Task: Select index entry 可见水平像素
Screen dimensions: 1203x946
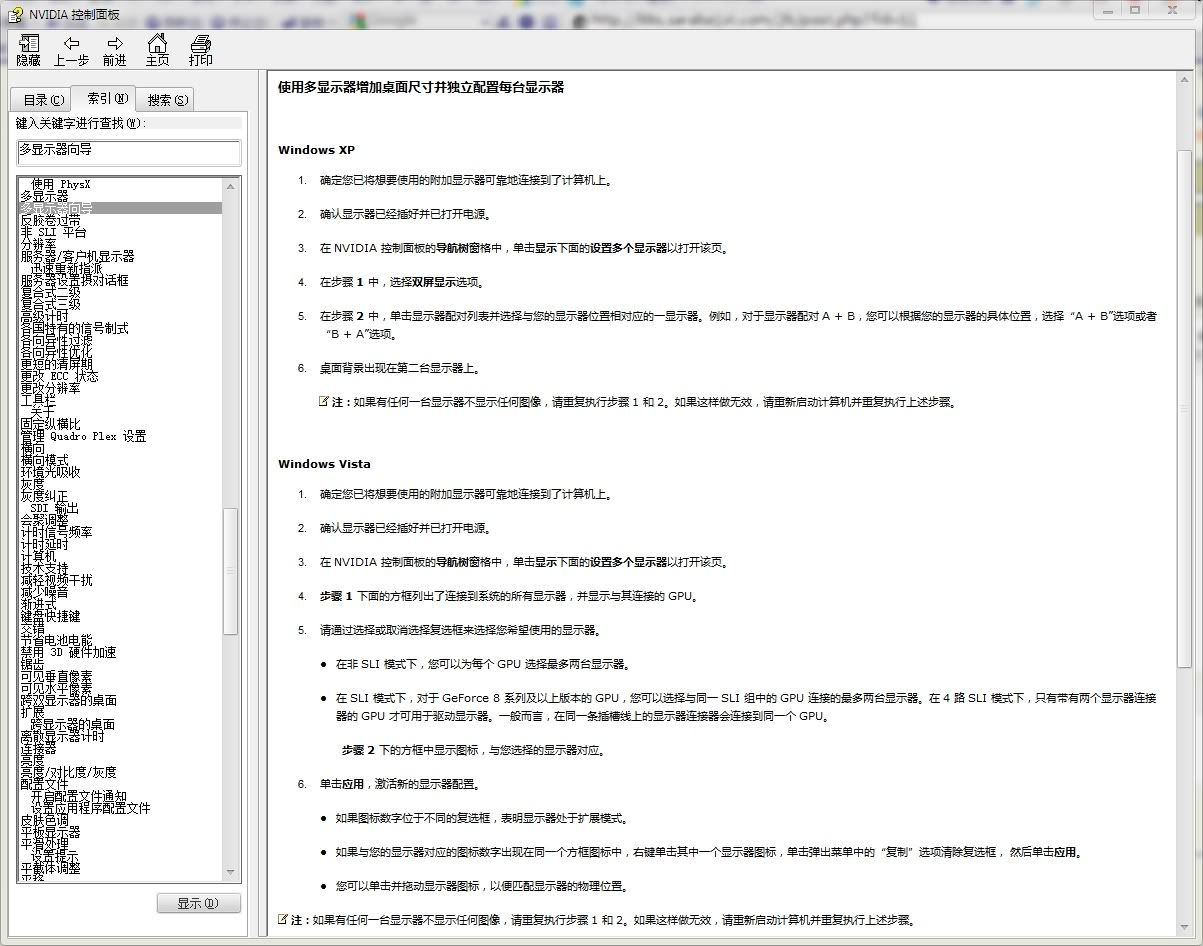Action: click(56, 689)
